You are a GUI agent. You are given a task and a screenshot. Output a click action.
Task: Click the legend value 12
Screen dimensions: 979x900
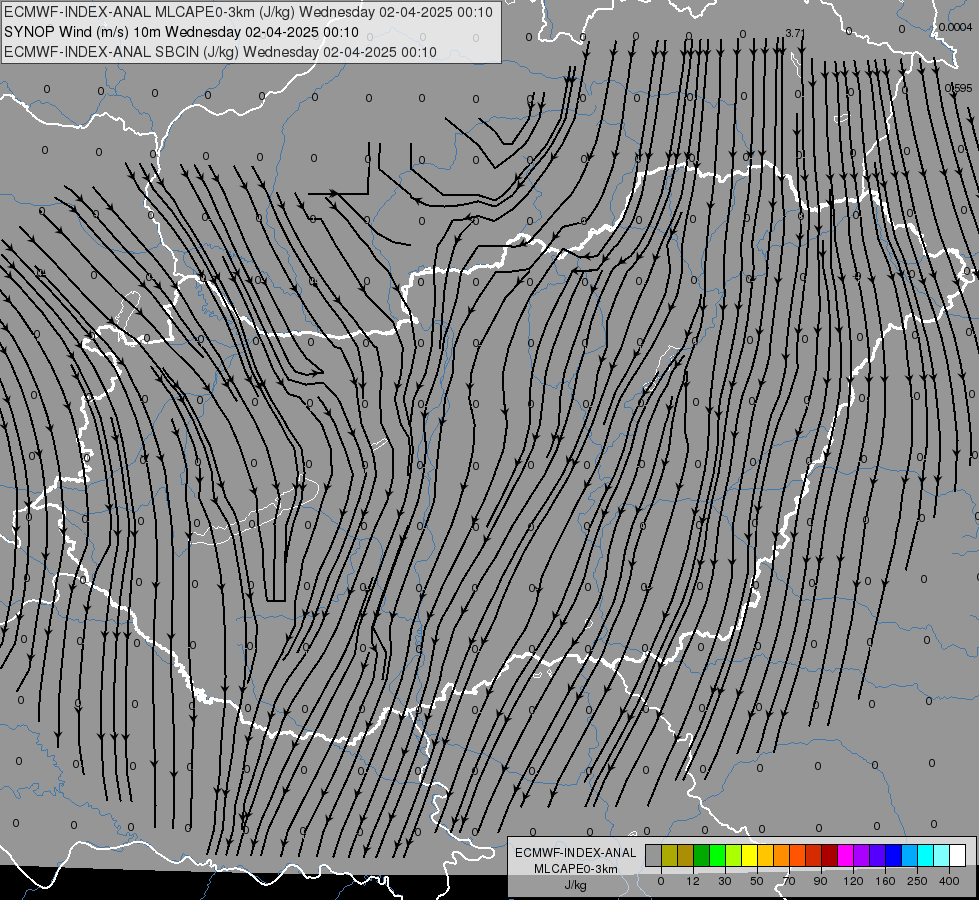(x=693, y=881)
